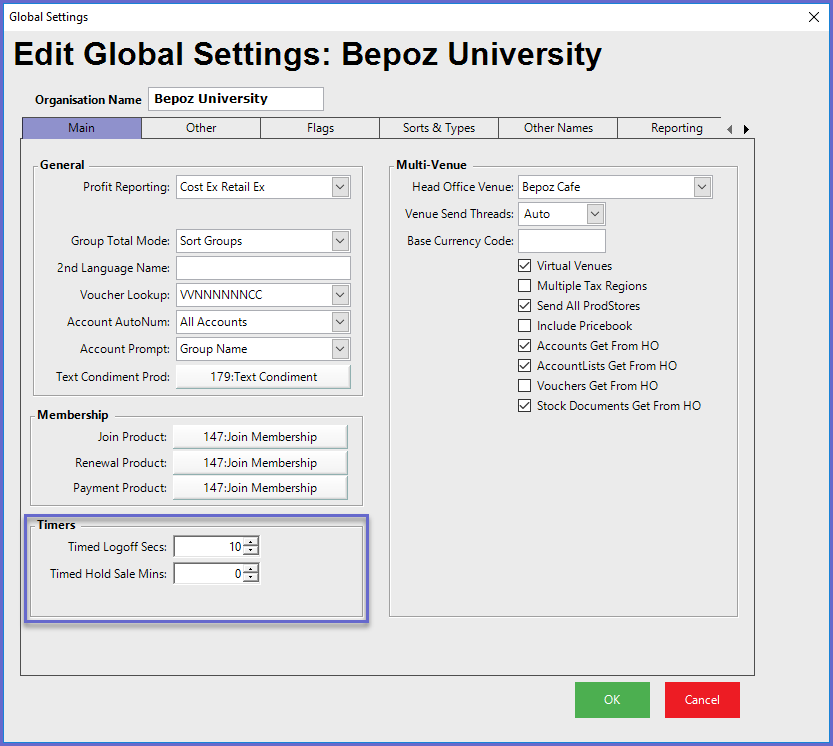Open the Profit Reporting dropdown
Image resolution: width=833 pixels, height=746 pixels.
coord(340,187)
